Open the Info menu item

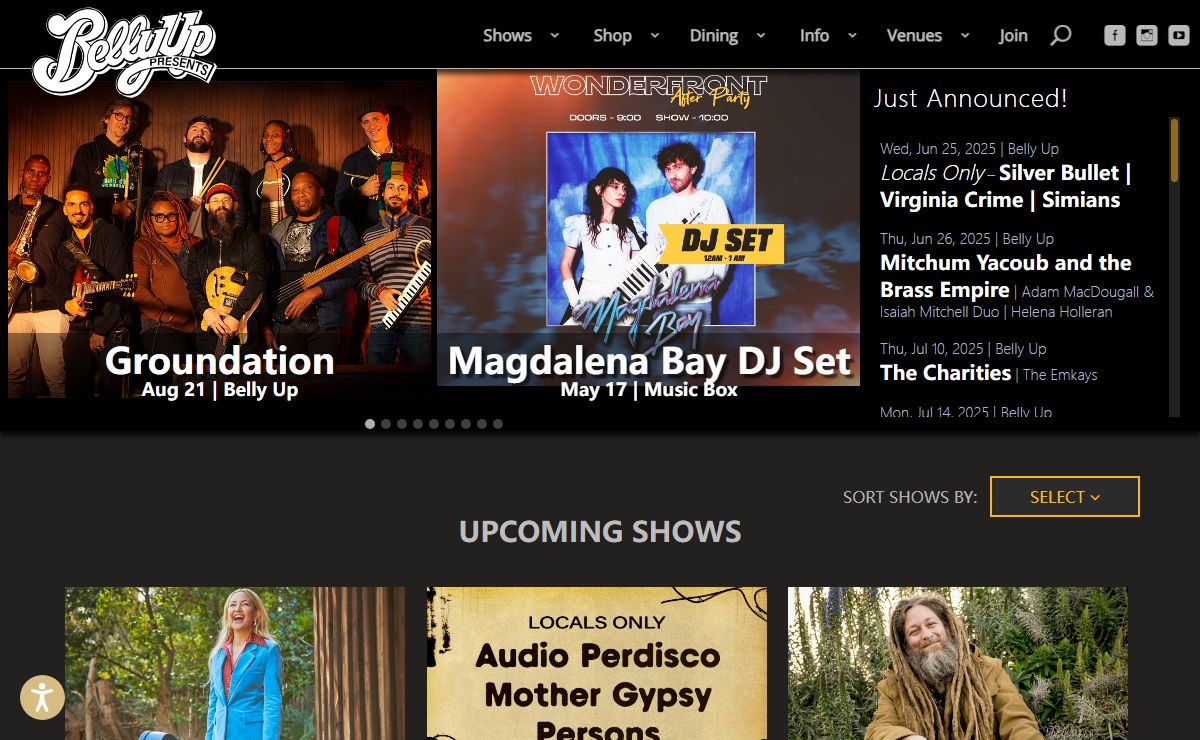click(x=814, y=35)
